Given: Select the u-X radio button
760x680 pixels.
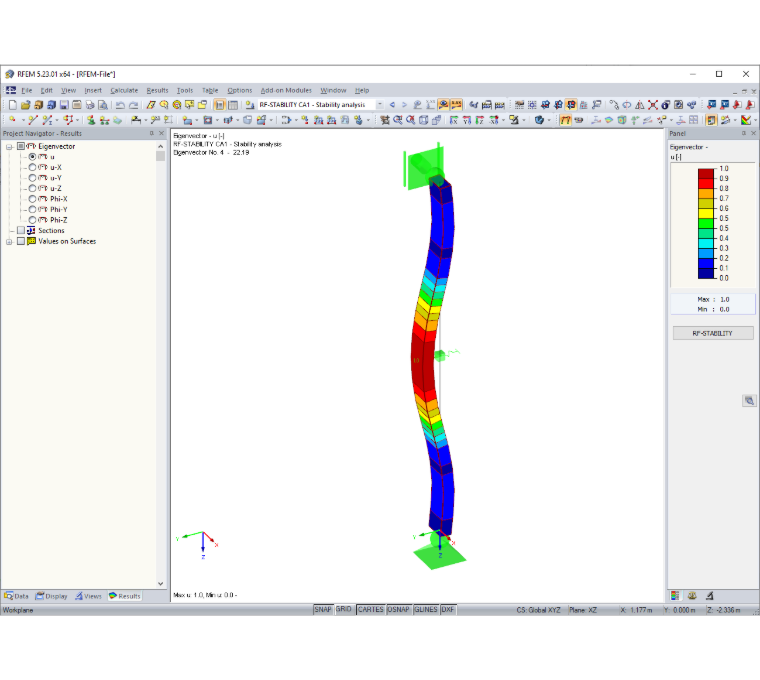Looking at the screenshot, I should click(32, 167).
